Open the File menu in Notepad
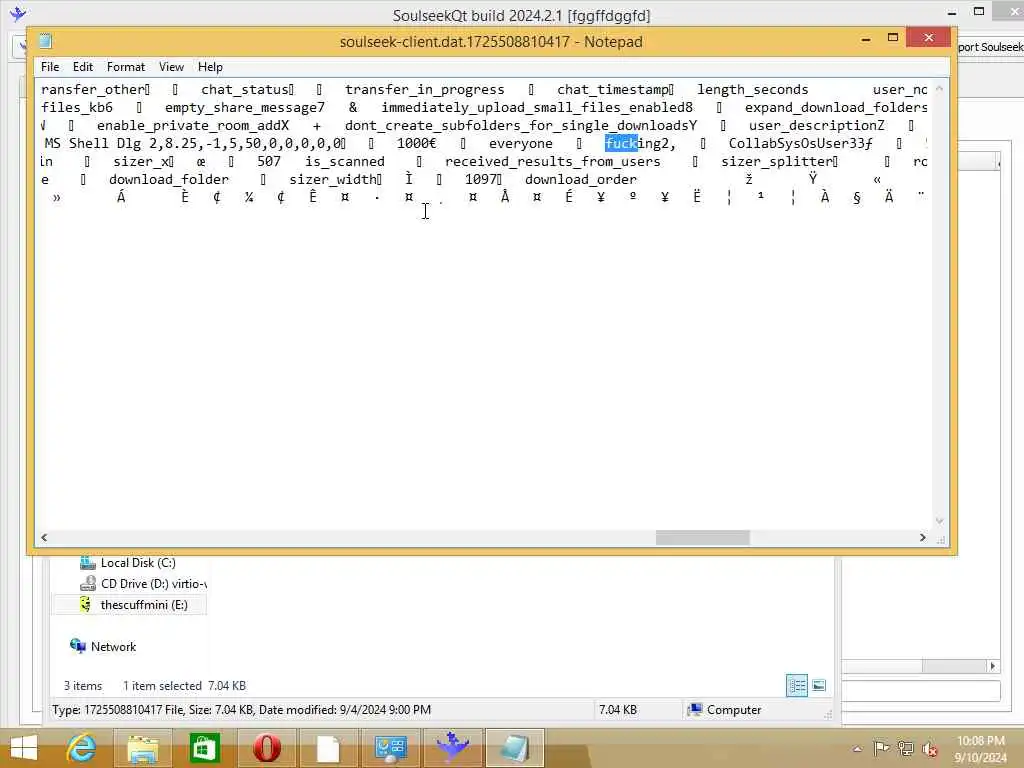Image resolution: width=1024 pixels, height=768 pixels. [50, 67]
